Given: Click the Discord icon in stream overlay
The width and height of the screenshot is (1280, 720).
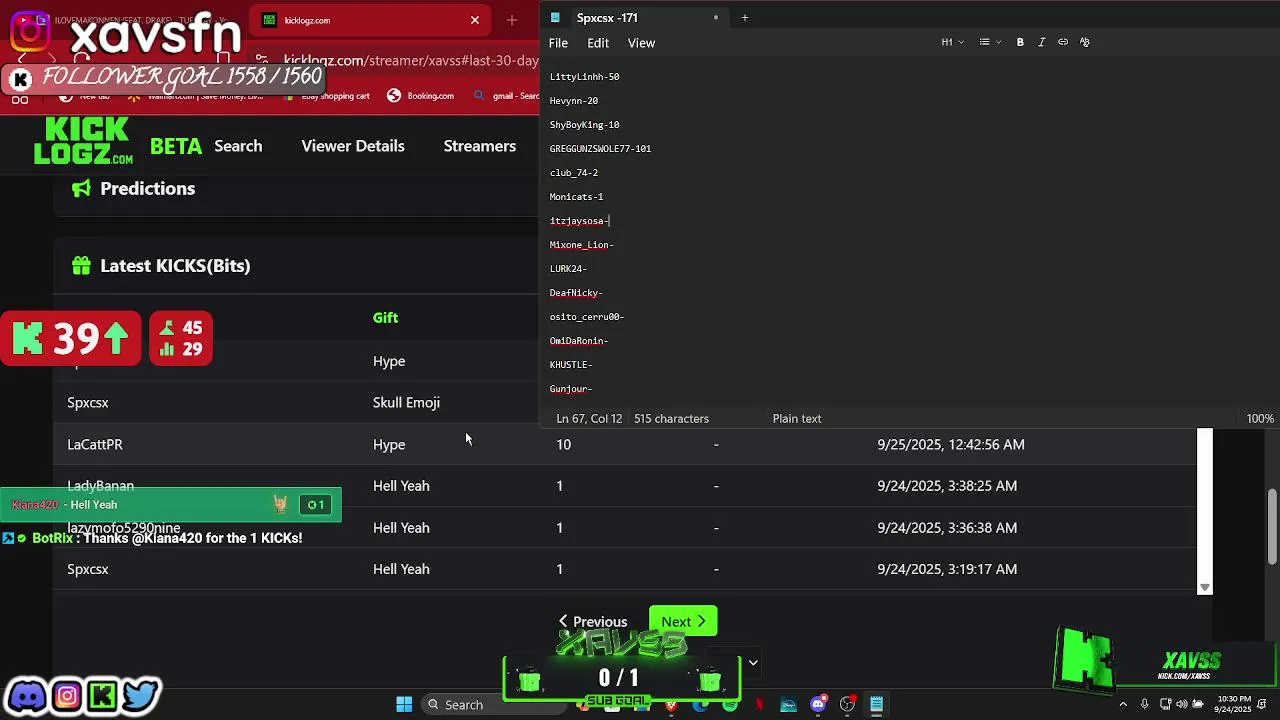Looking at the screenshot, I should point(27,696).
